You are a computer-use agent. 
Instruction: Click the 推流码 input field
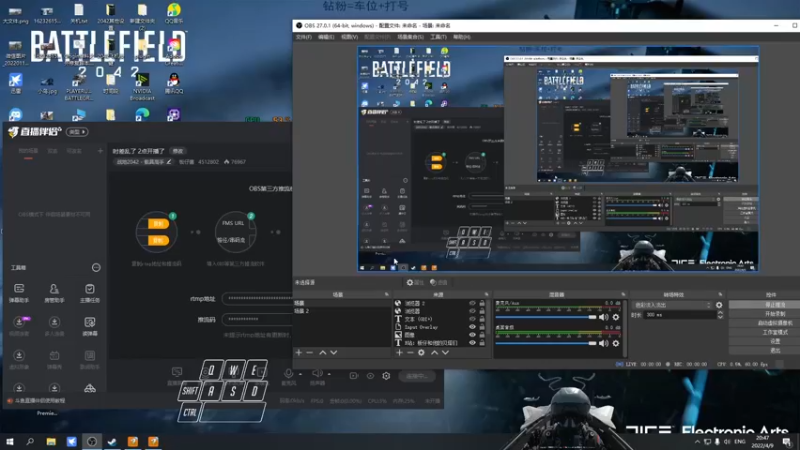coord(258,319)
